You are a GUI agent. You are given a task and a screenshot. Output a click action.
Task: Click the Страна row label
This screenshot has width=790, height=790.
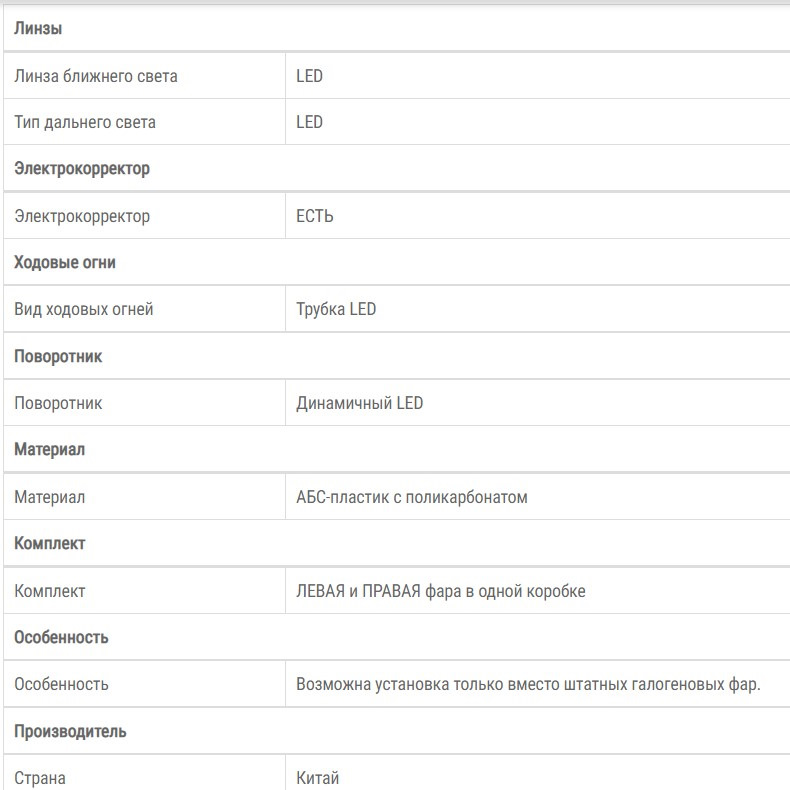coord(40,778)
